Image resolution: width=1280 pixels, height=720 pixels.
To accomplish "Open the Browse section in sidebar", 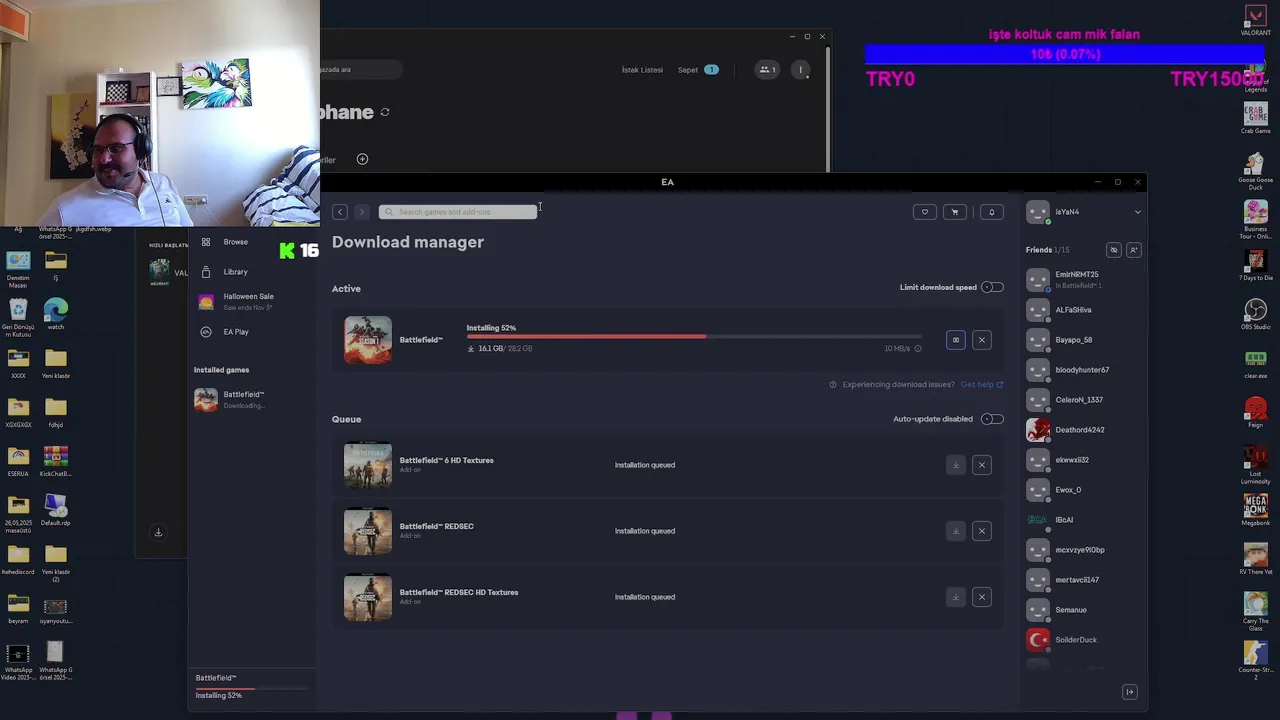I will coord(236,242).
